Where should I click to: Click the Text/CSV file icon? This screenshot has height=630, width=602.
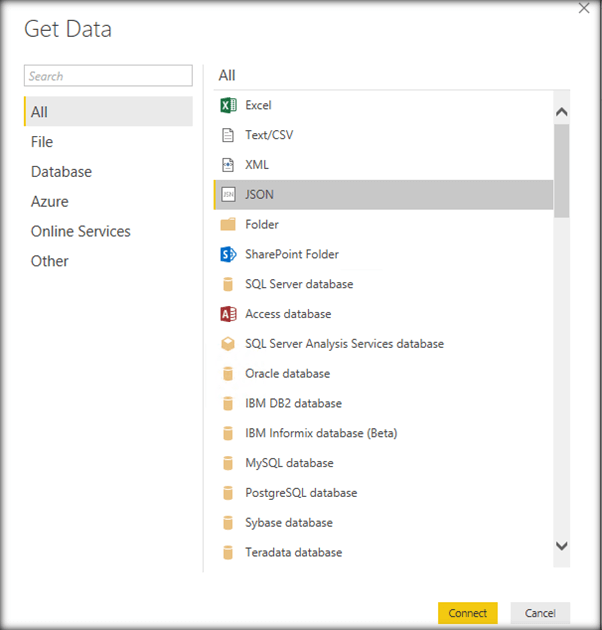(228, 135)
